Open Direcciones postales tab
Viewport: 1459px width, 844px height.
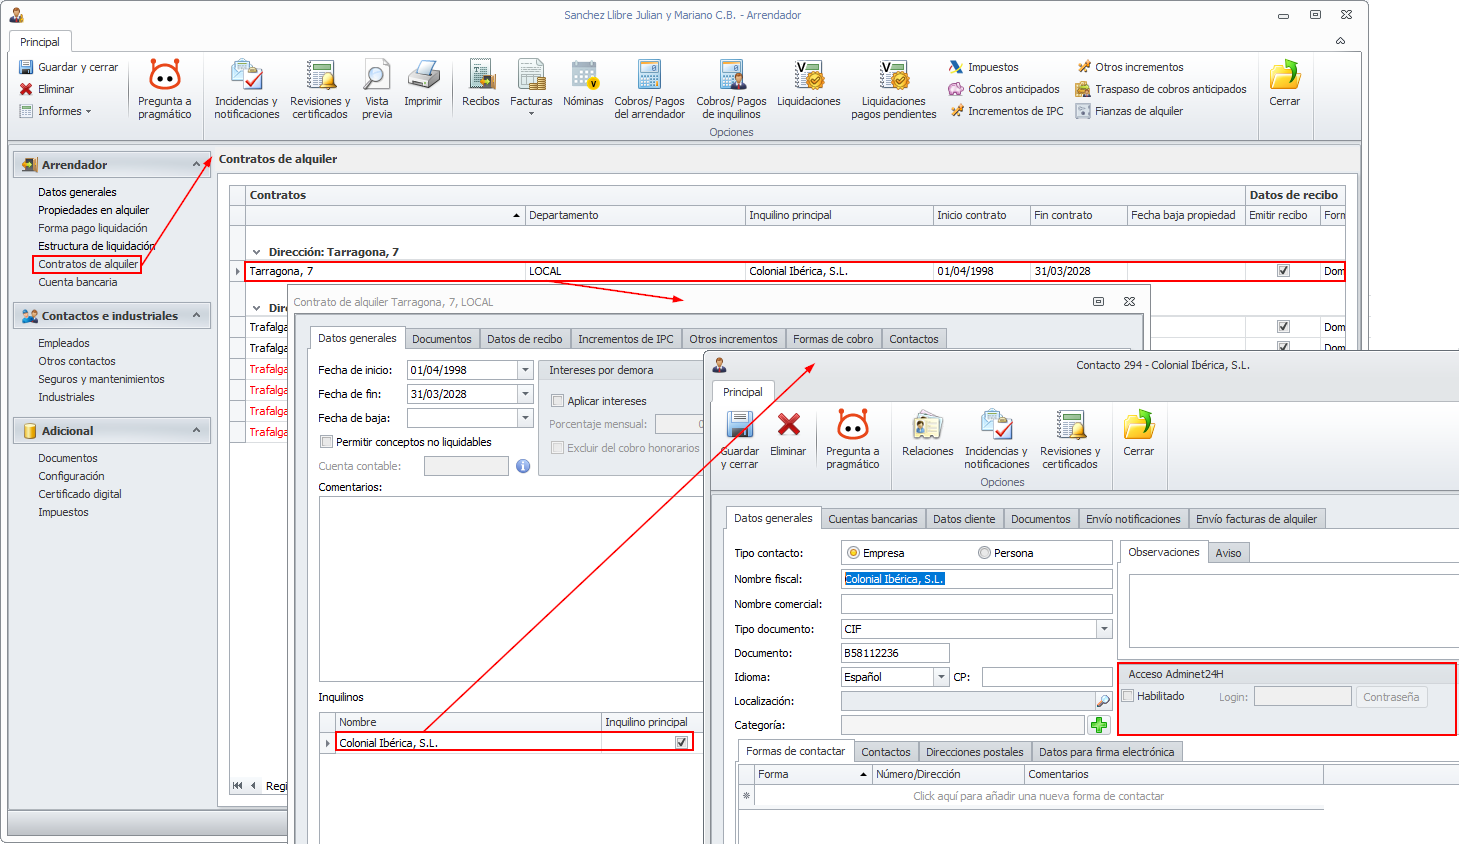click(975, 752)
